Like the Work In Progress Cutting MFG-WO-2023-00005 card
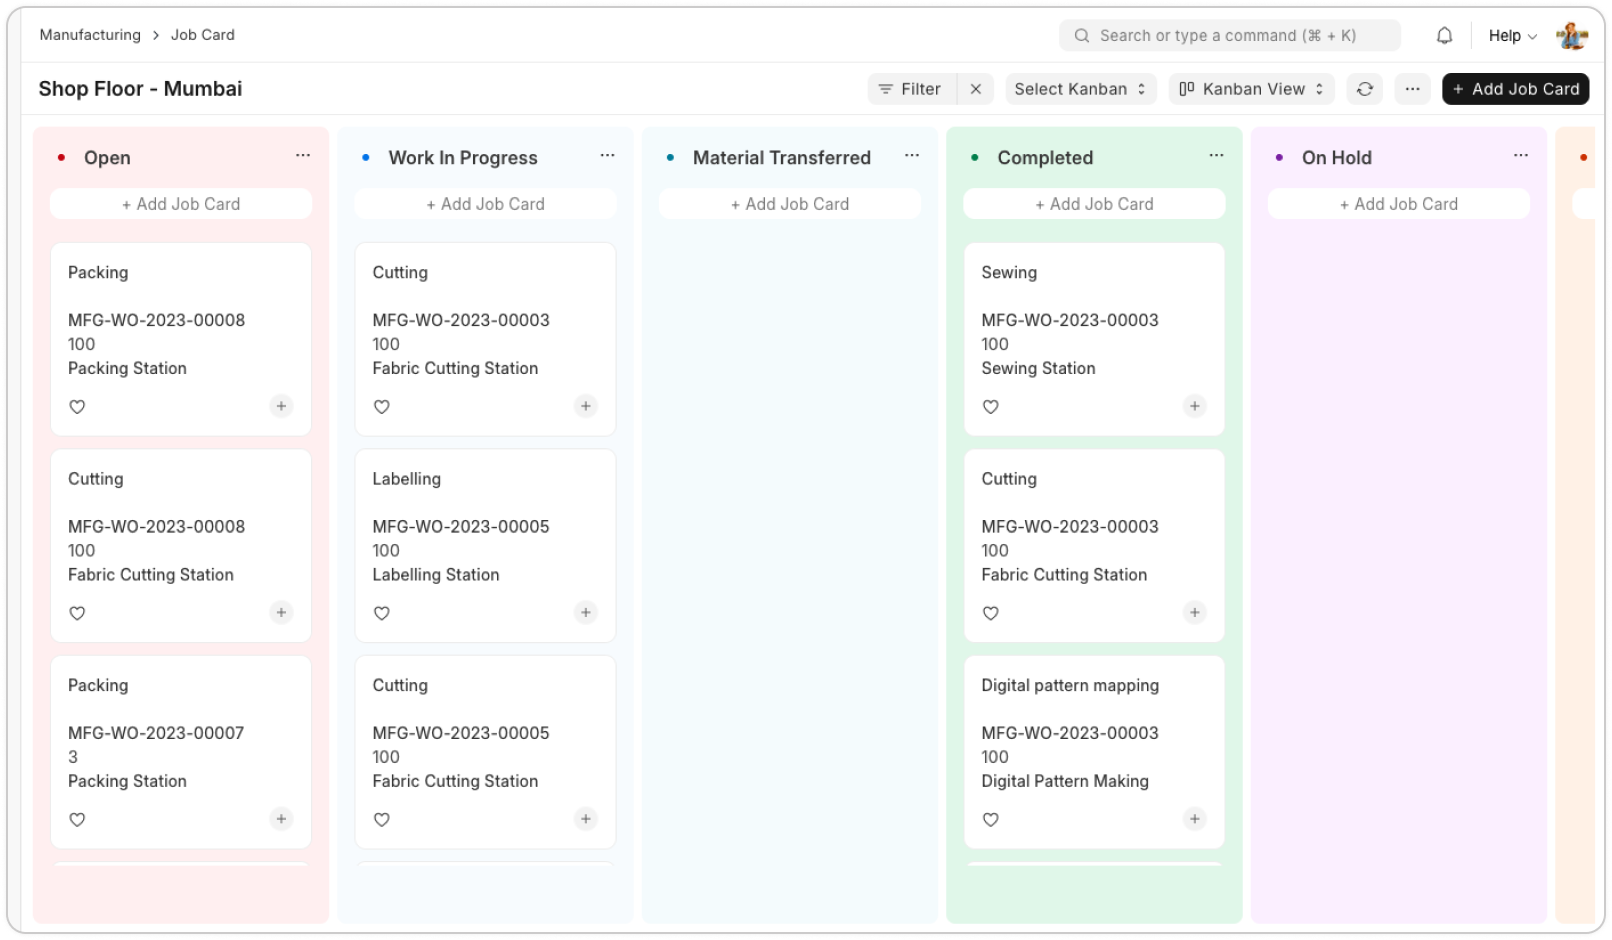This screenshot has width=1612, height=940. 382,820
